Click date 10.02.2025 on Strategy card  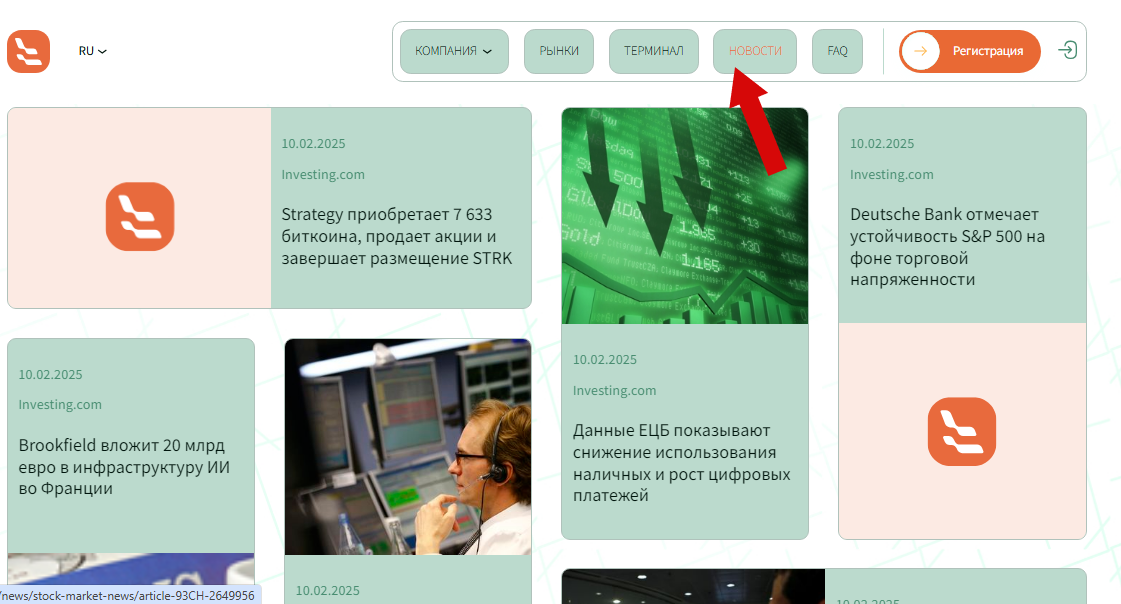pyautogui.click(x=313, y=144)
